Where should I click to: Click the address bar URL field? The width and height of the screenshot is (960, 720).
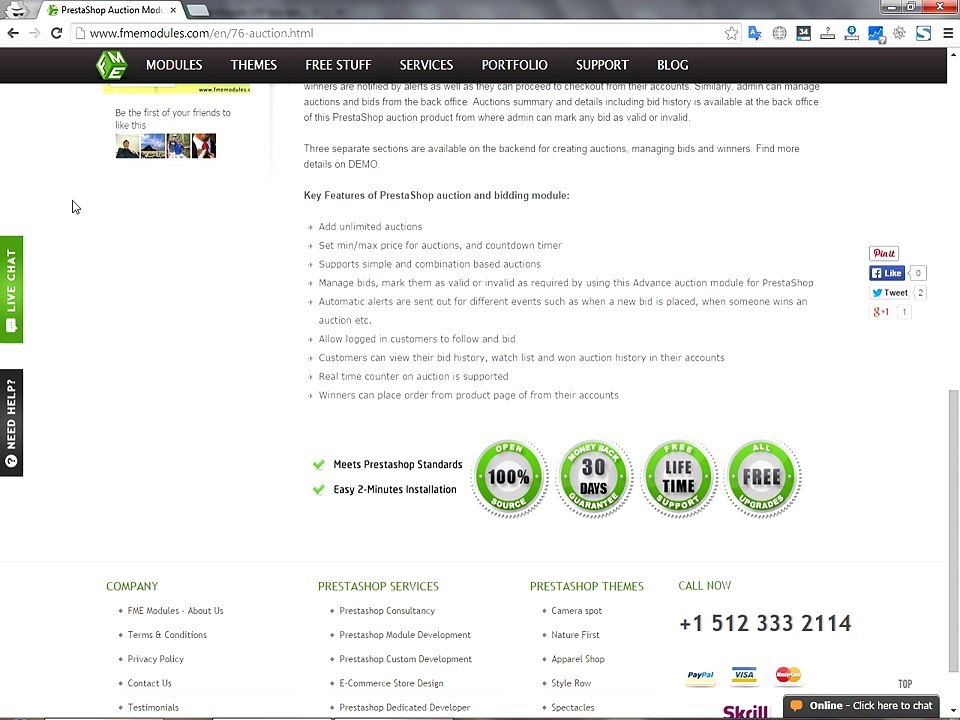tap(404, 33)
